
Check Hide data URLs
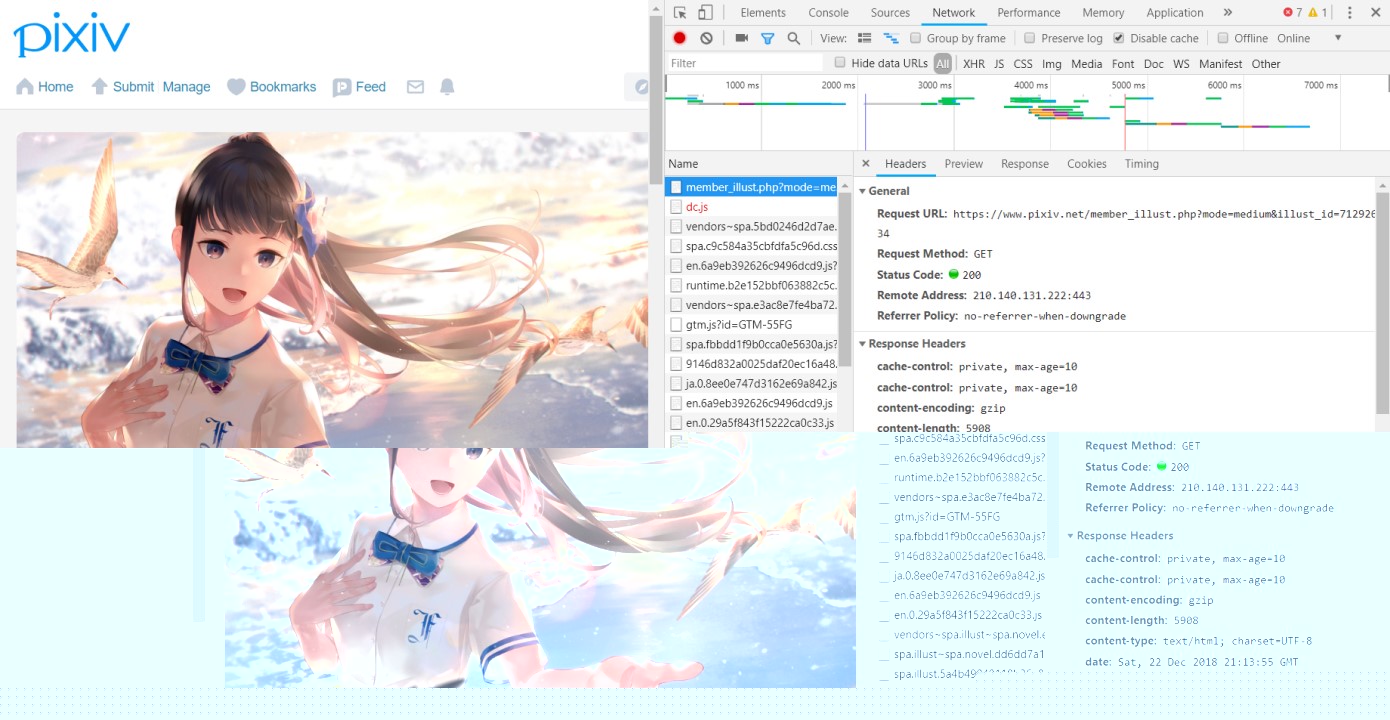tap(840, 63)
